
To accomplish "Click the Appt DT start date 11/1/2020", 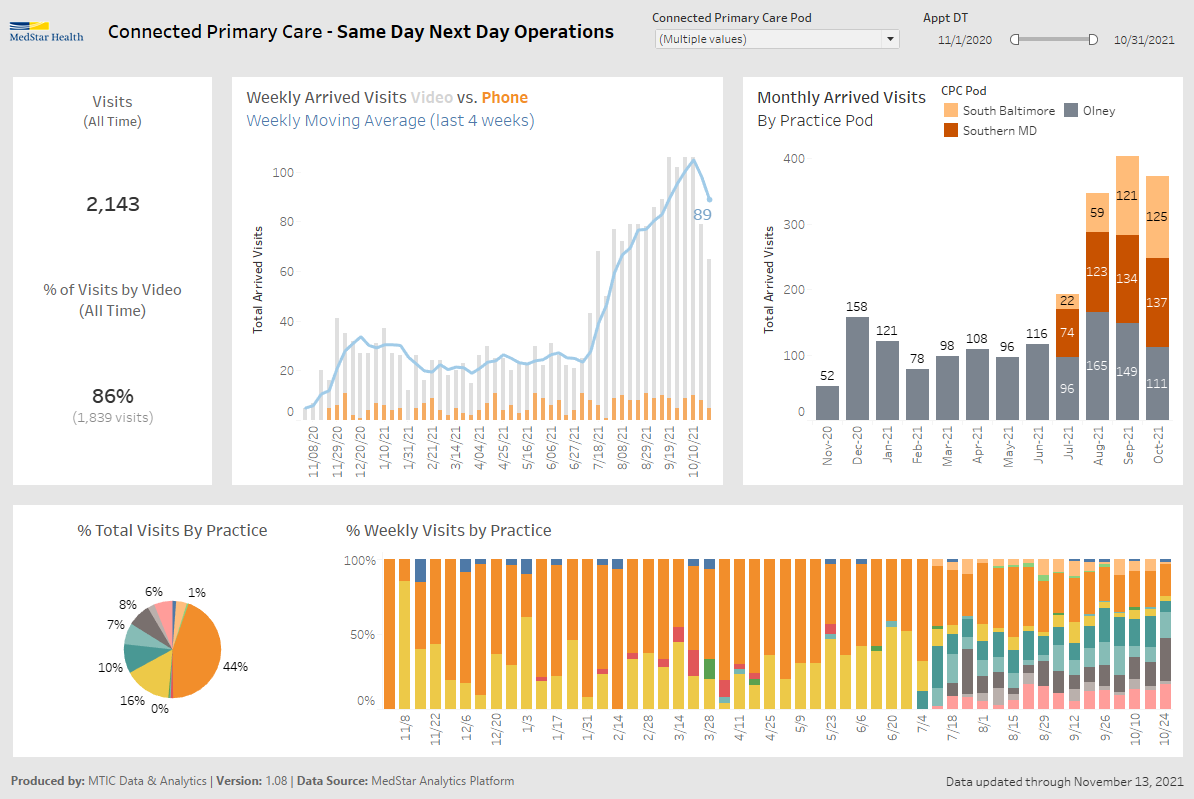I will click(965, 40).
